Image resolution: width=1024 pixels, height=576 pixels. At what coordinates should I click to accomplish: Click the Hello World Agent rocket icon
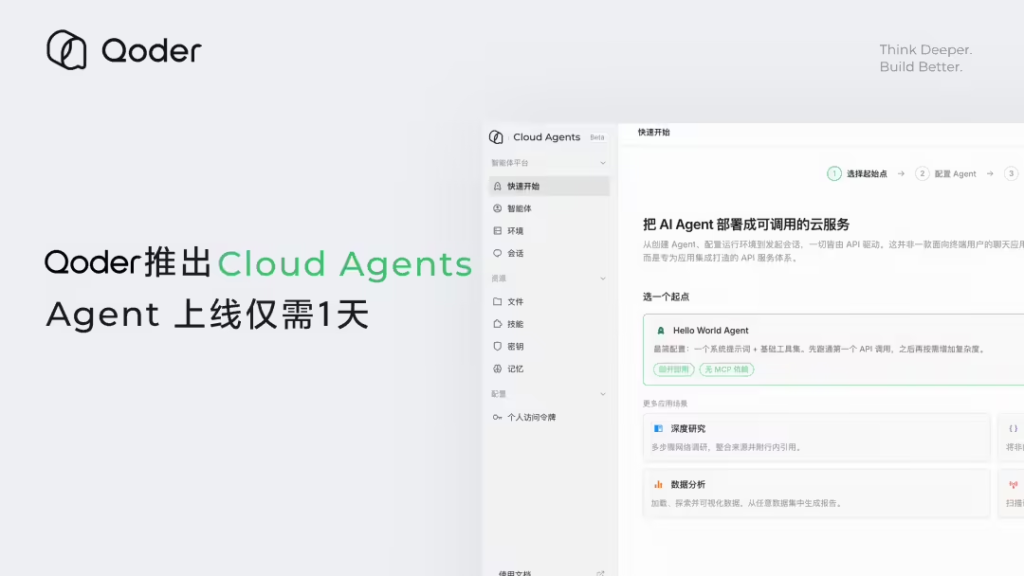click(661, 330)
